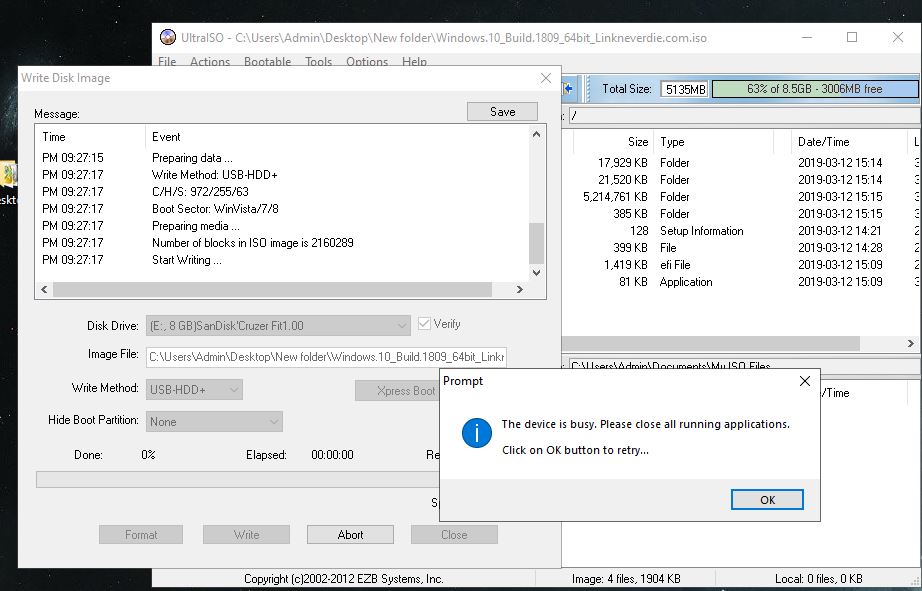
Task: Open the Options menu
Action: [x=367, y=62]
